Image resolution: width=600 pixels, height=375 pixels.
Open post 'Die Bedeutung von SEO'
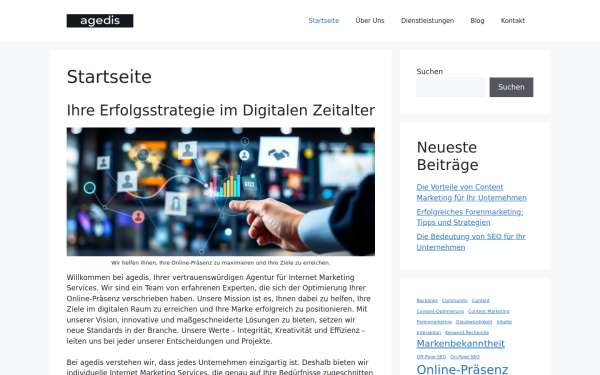471,242
